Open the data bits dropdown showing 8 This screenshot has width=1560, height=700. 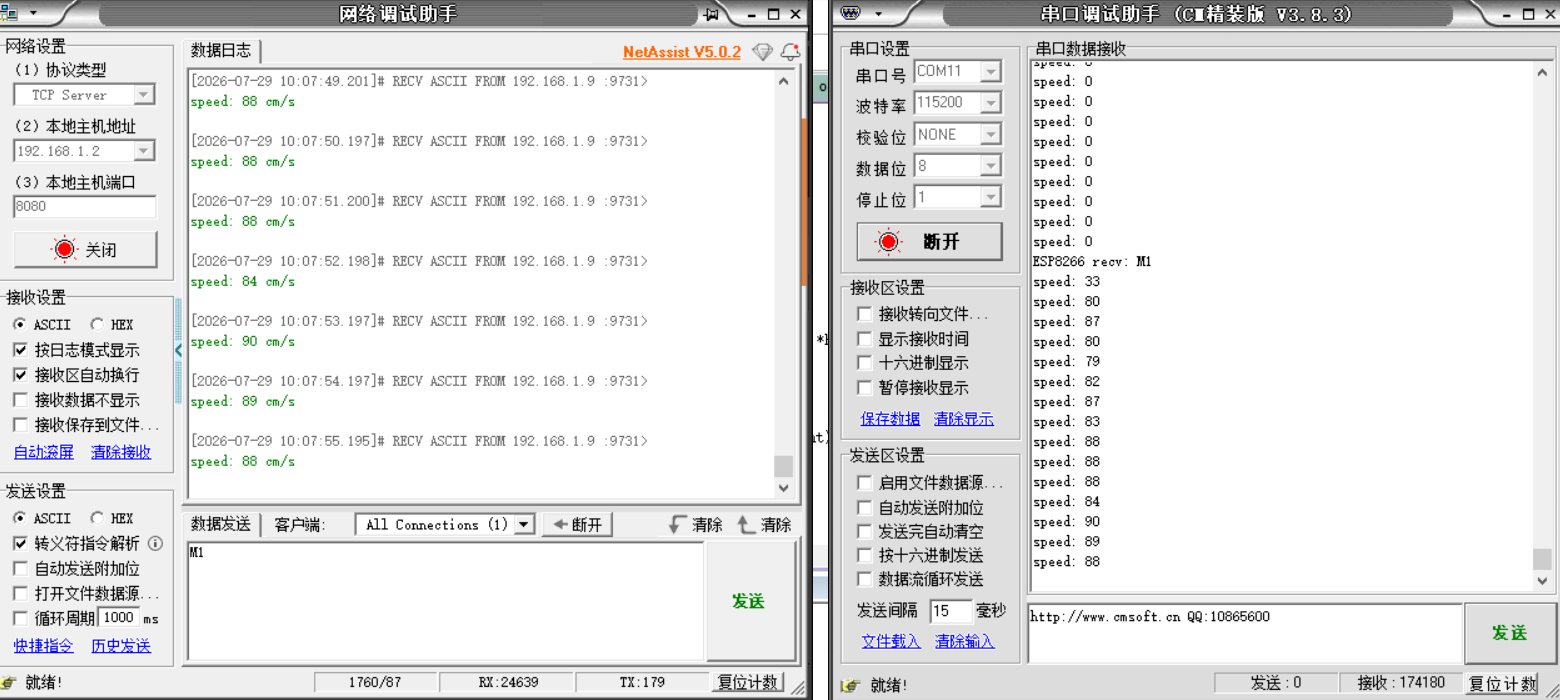coord(990,166)
